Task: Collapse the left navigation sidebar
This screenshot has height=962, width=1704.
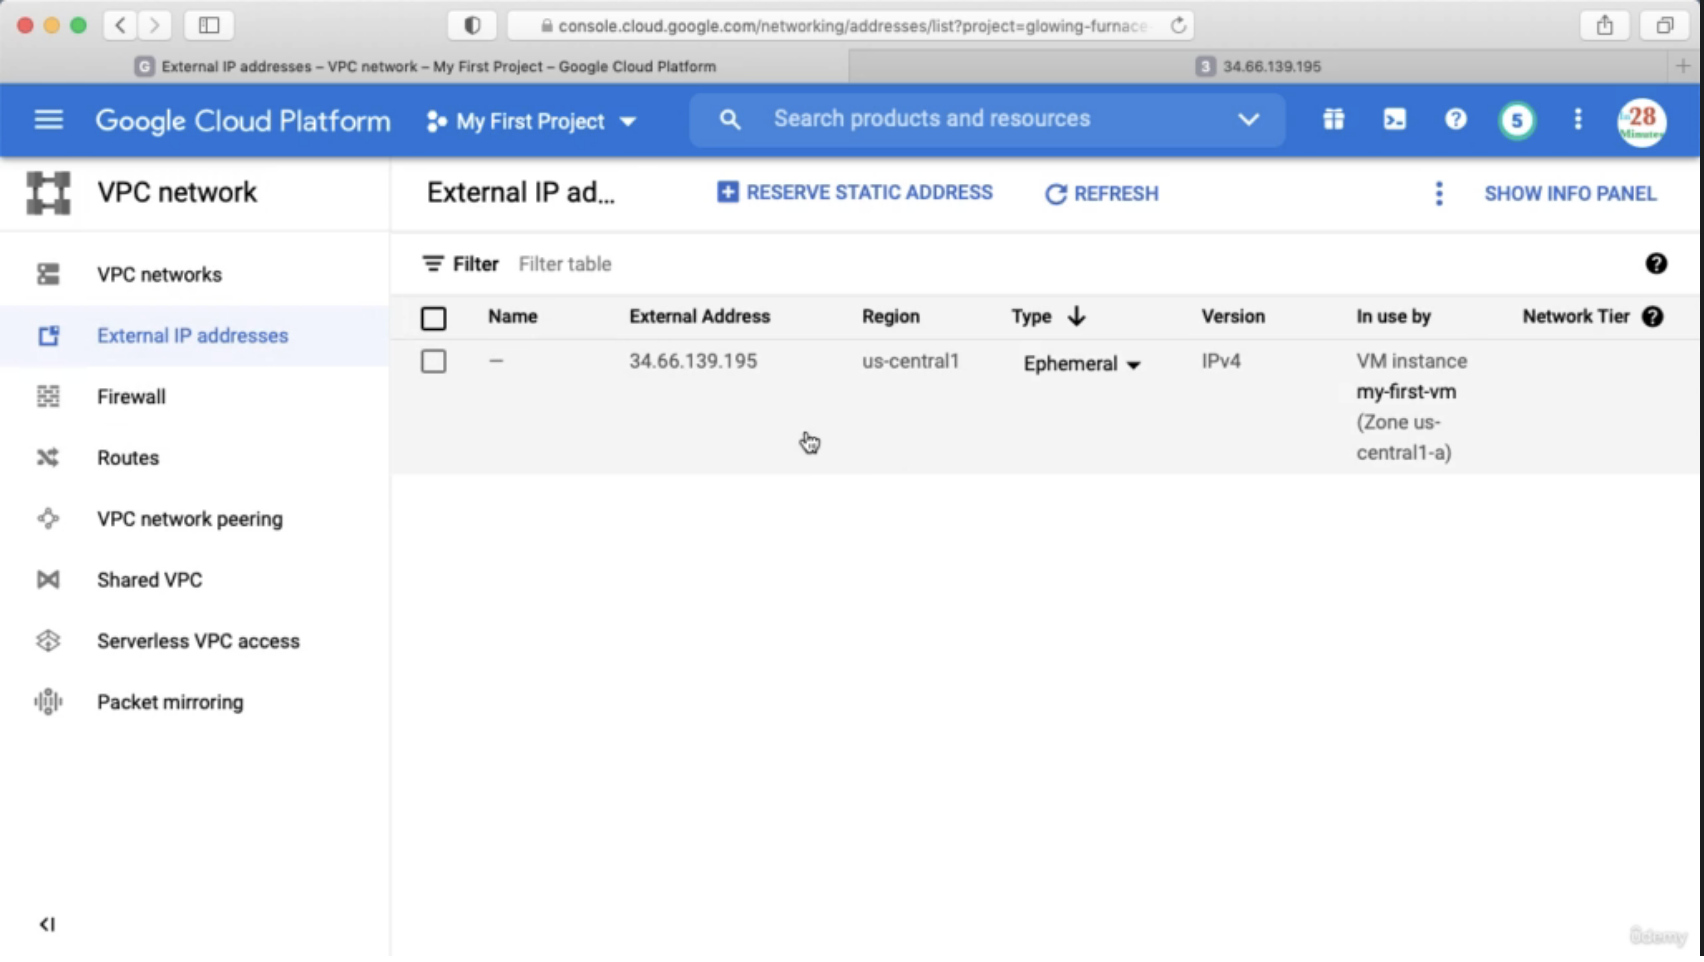Action: pos(47,924)
